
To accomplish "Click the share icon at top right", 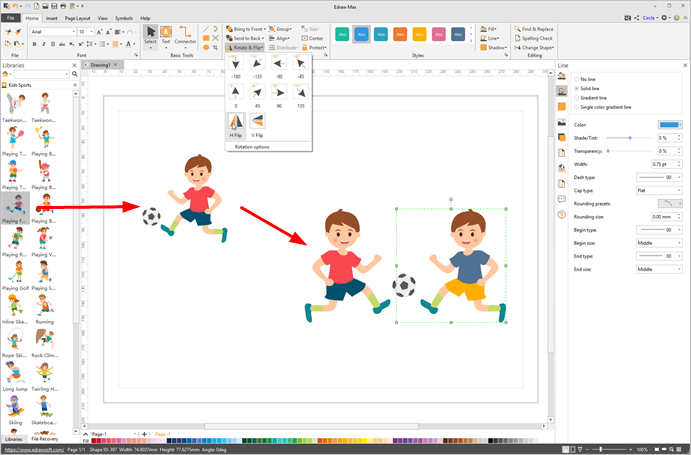I will (x=636, y=18).
